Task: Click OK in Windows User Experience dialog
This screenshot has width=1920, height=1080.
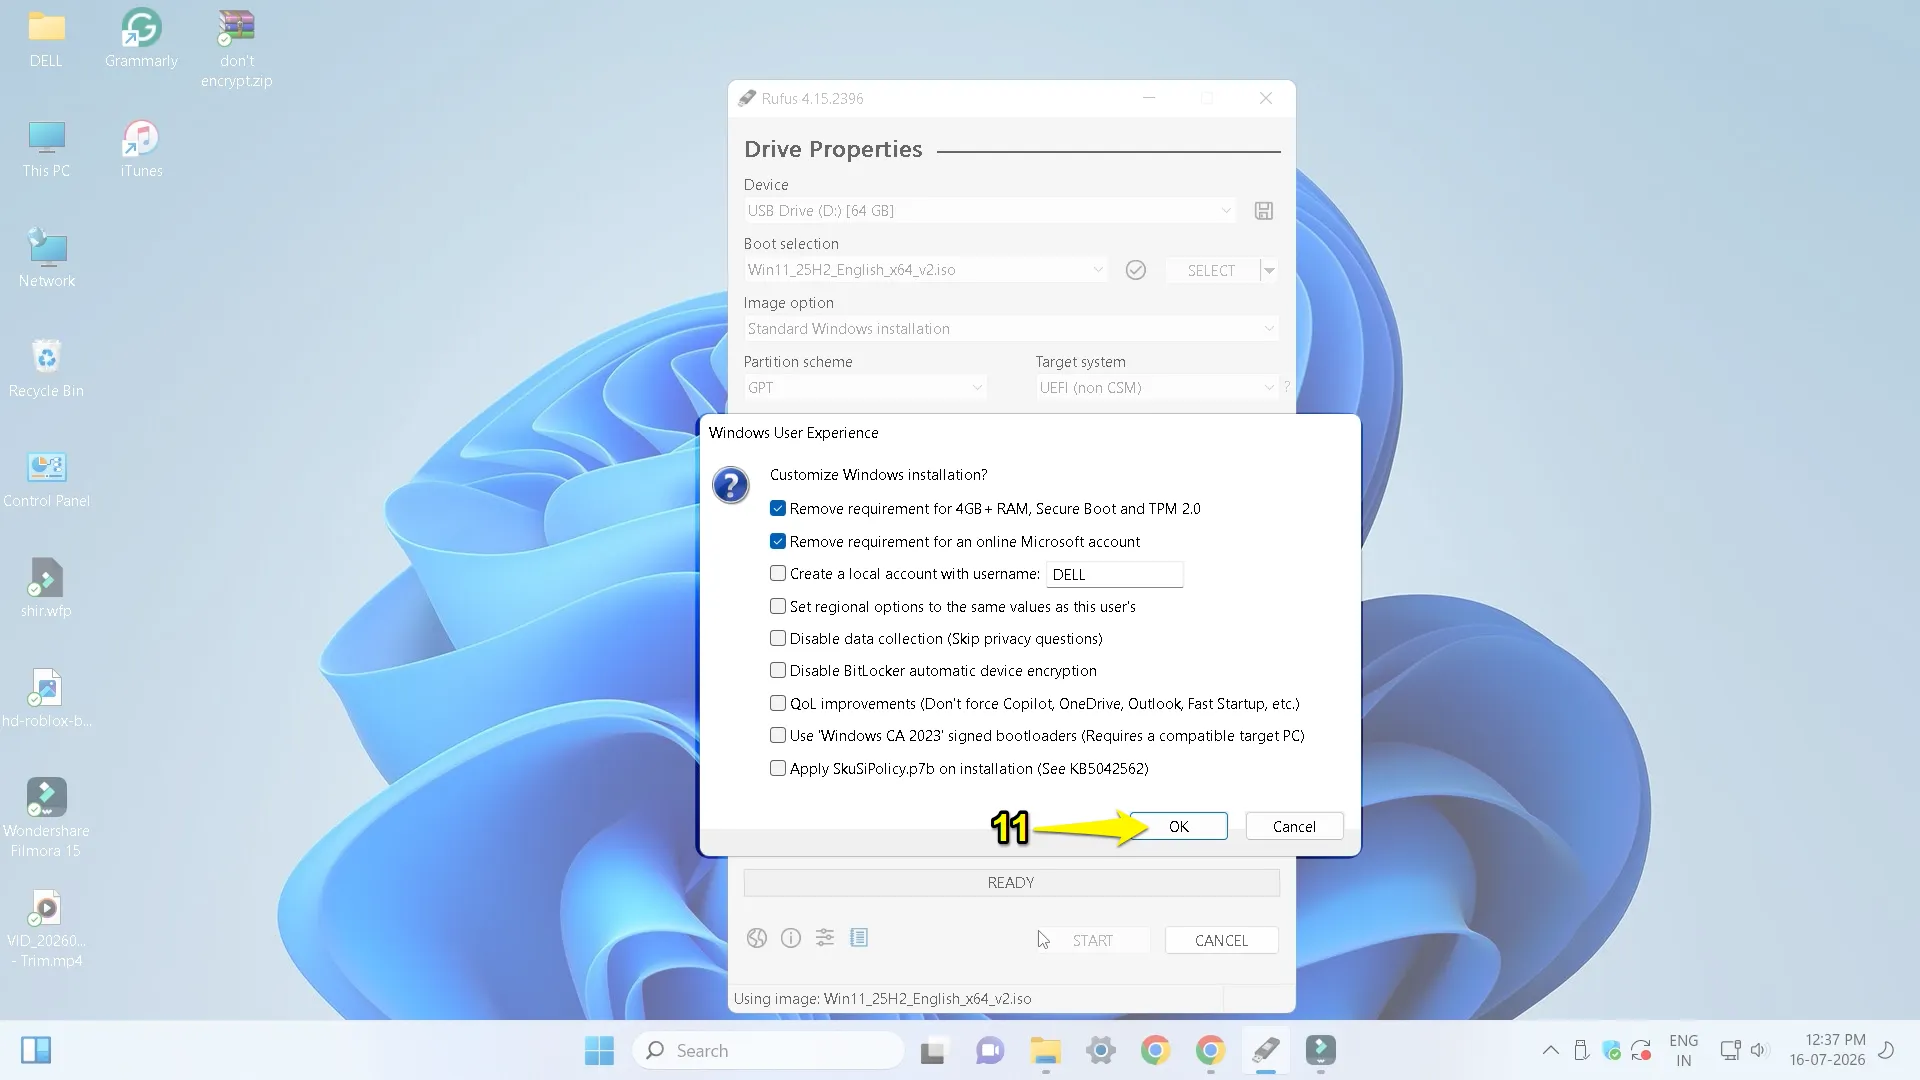Action: coord(1179,826)
